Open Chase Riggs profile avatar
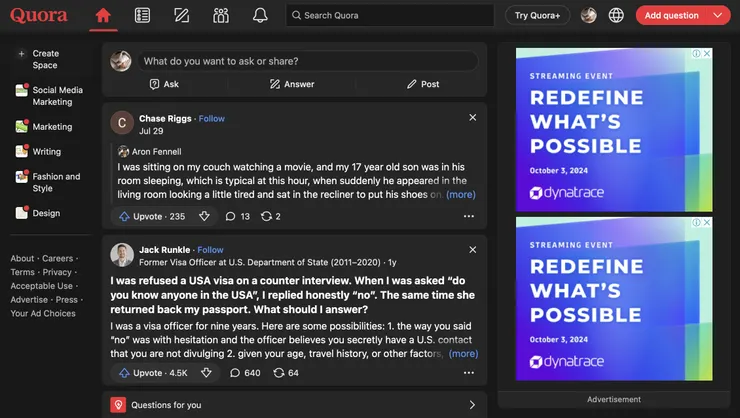Image resolution: width=740 pixels, height=418 pixels. click(122, 123)
